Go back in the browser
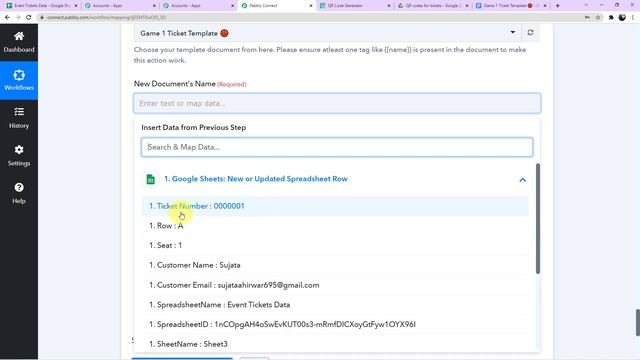 click(x=7, y=18)
